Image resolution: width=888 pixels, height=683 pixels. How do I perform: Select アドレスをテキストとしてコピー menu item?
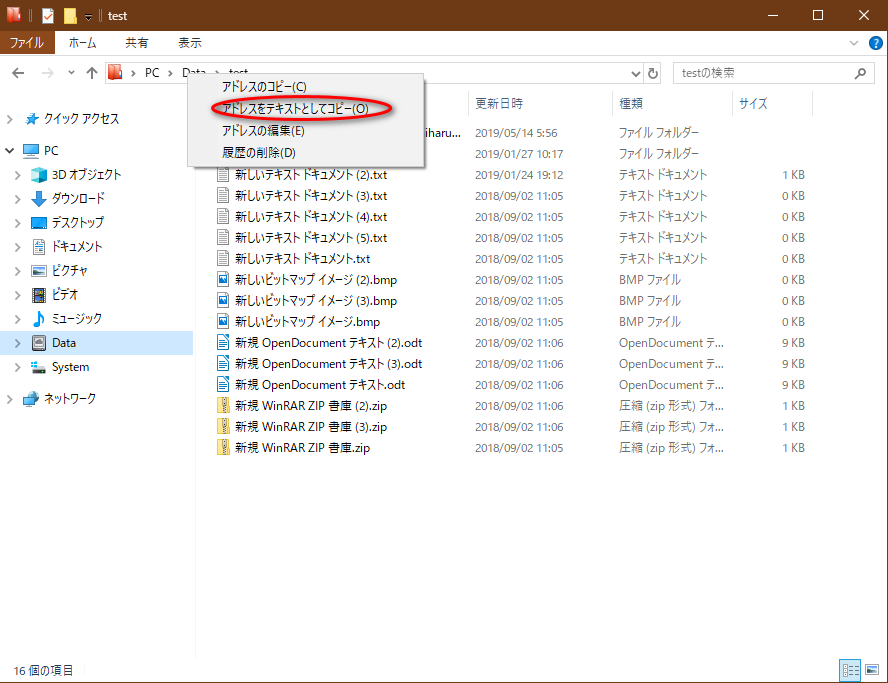click(295, 108)
